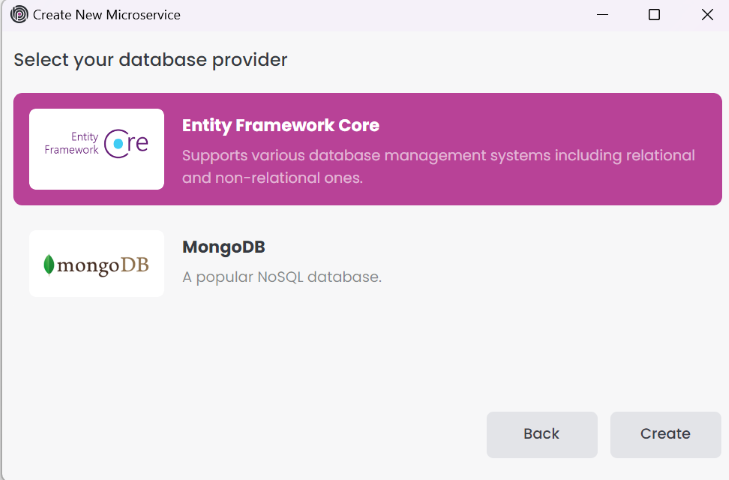The width and height of the screenshot is (729, 480).
Task: Close the Create New Microservice dialog
Action: [x=706, y=15]
